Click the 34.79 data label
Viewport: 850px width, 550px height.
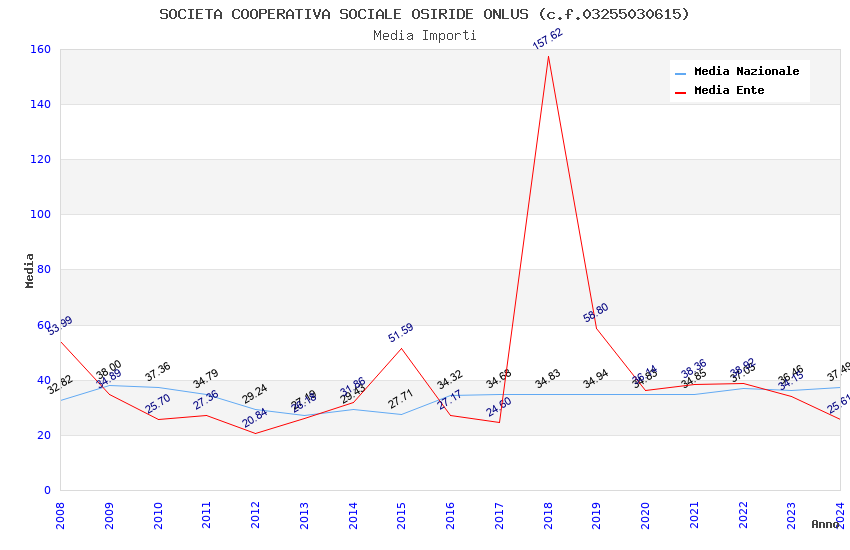point(205,379)
